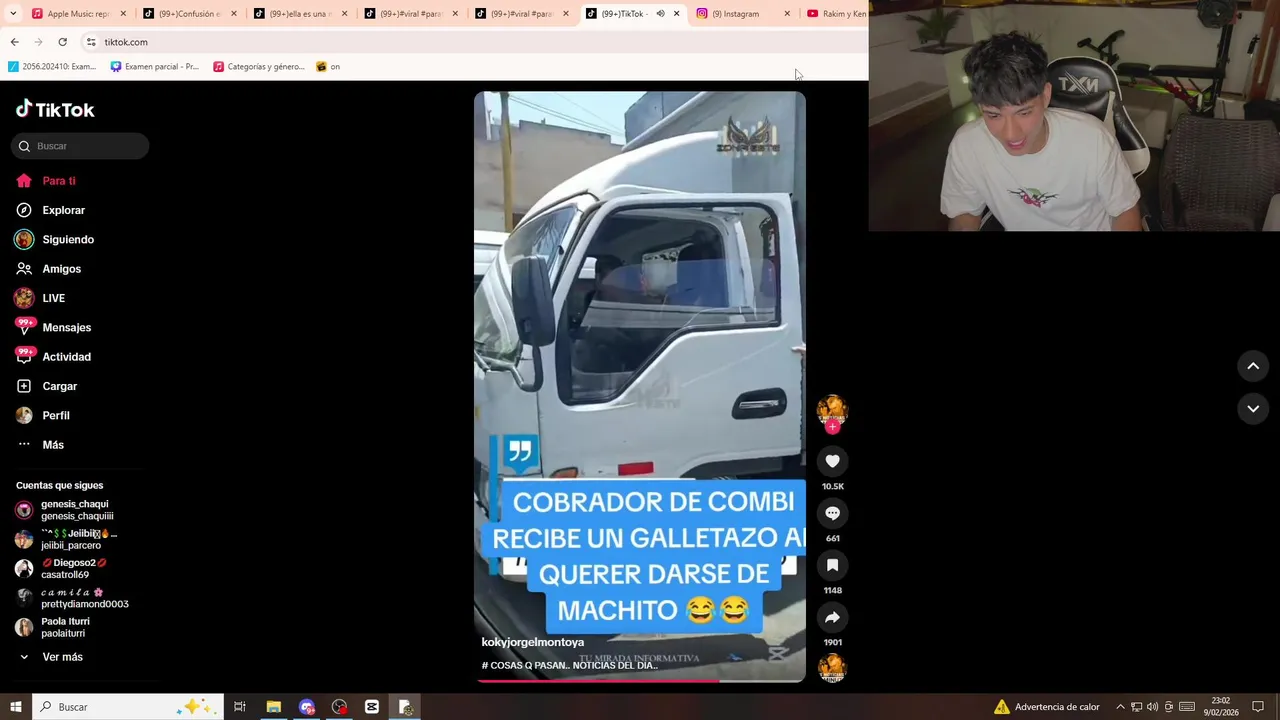Go back in browser history
The height and width of the screenshot is (720, 1280).
(14, 42)
